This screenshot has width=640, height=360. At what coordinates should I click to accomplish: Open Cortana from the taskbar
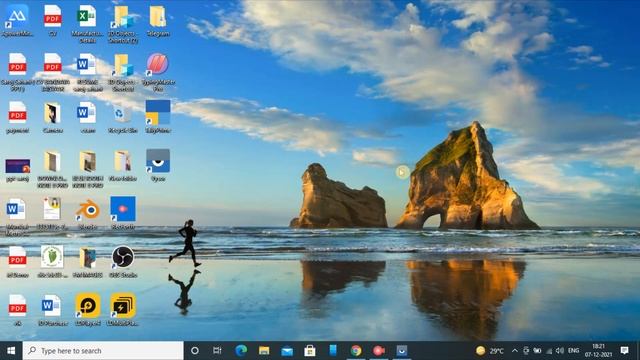pyautogui.click(x=195, y=351)
